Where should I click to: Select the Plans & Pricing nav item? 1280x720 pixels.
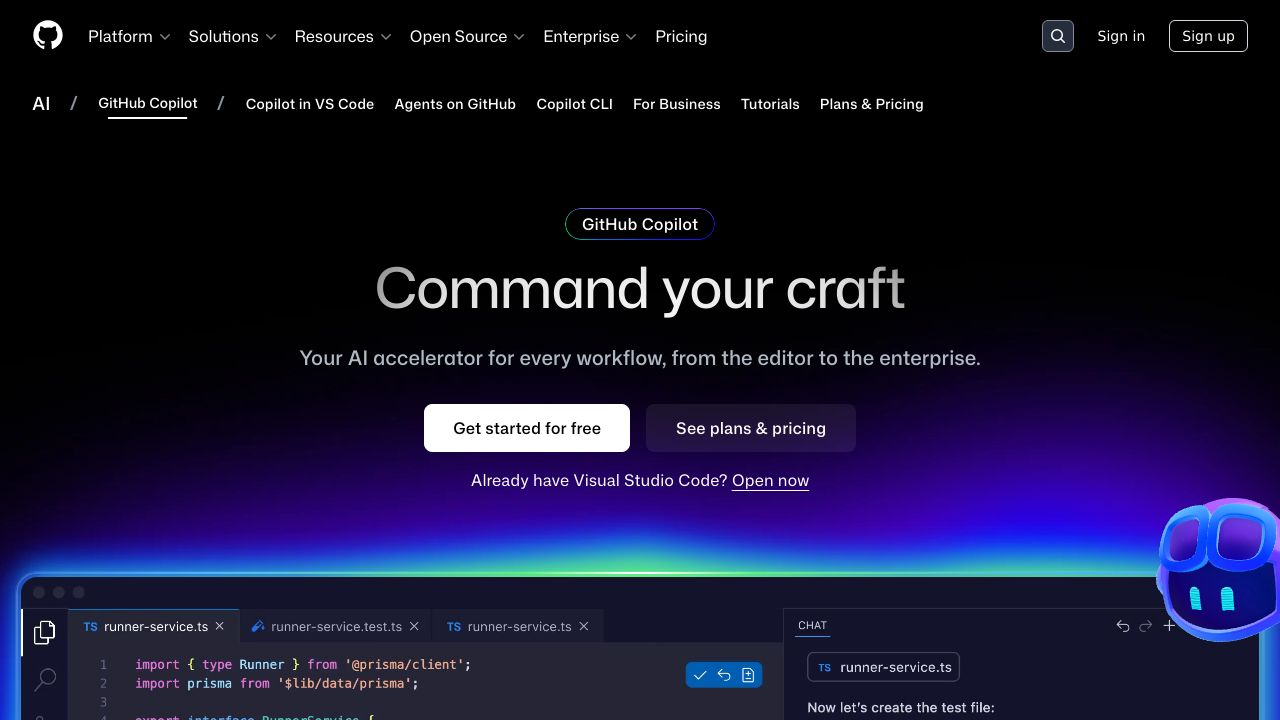[x=871, y=104]
